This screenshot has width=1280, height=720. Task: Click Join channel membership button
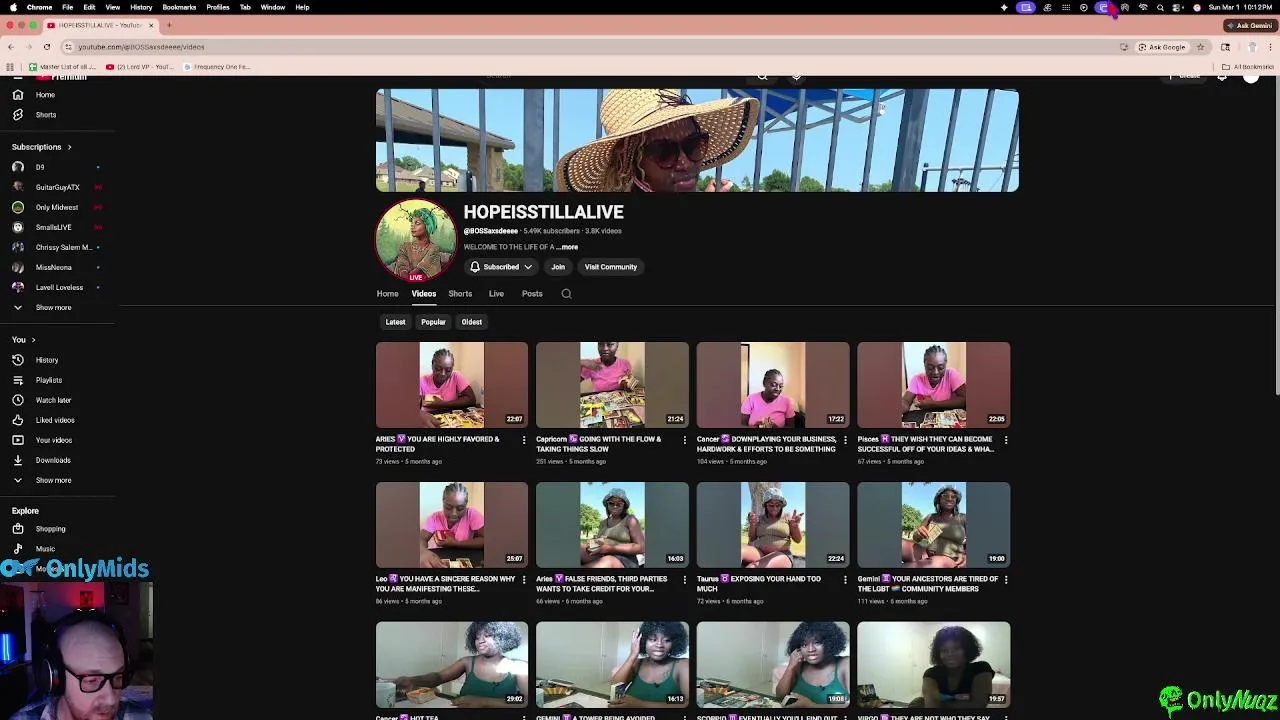pos(558,267)
